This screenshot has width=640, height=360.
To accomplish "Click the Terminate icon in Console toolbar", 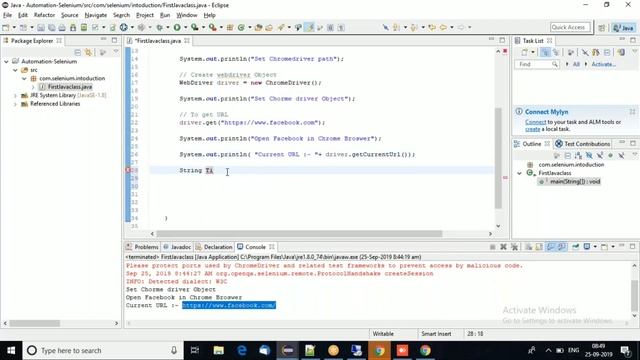I will pos(492,247).
